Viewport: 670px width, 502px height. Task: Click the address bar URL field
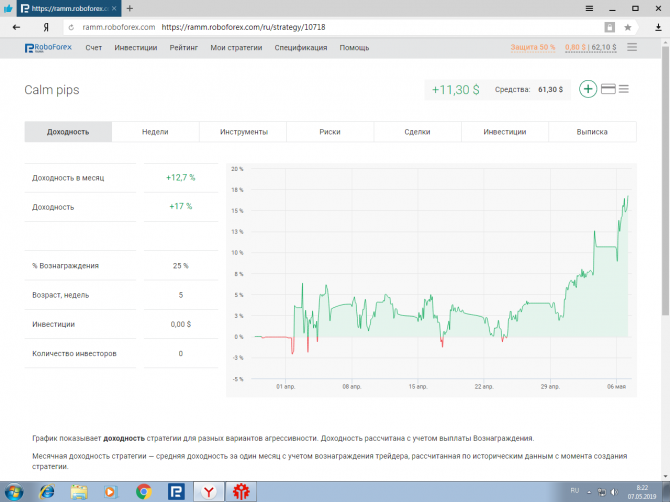pos(335,27)
